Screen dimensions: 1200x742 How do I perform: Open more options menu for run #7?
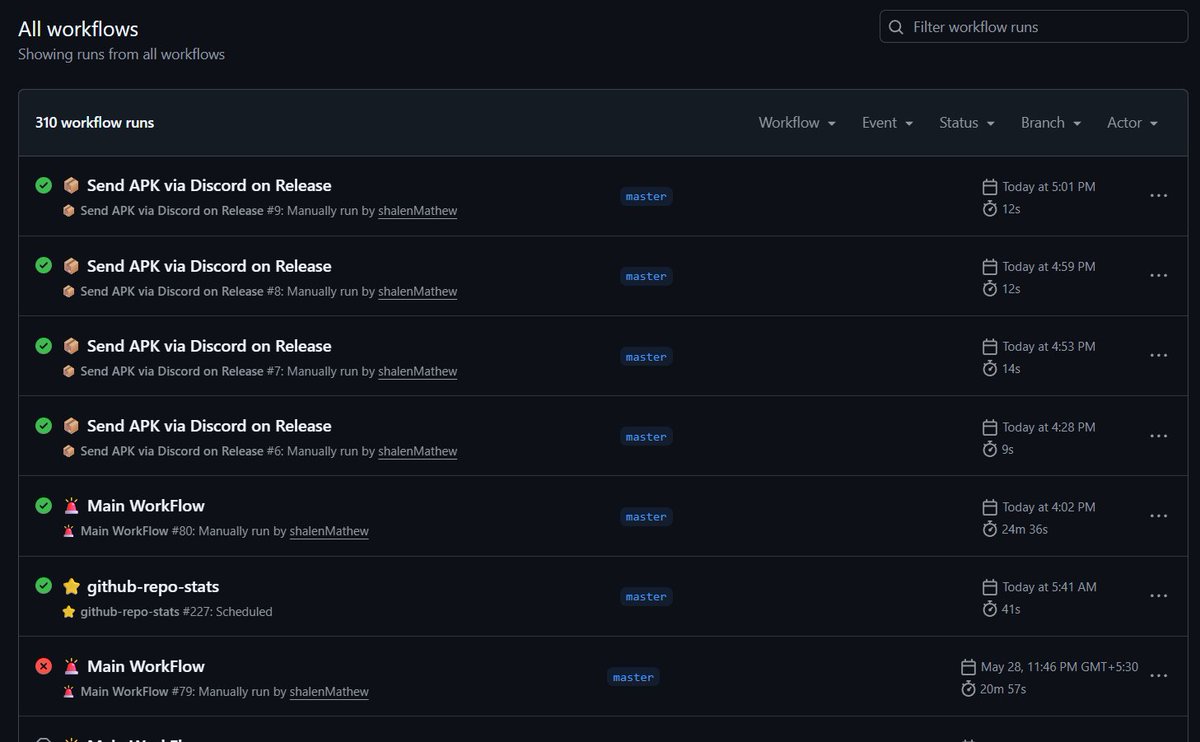coord(1159,355)
